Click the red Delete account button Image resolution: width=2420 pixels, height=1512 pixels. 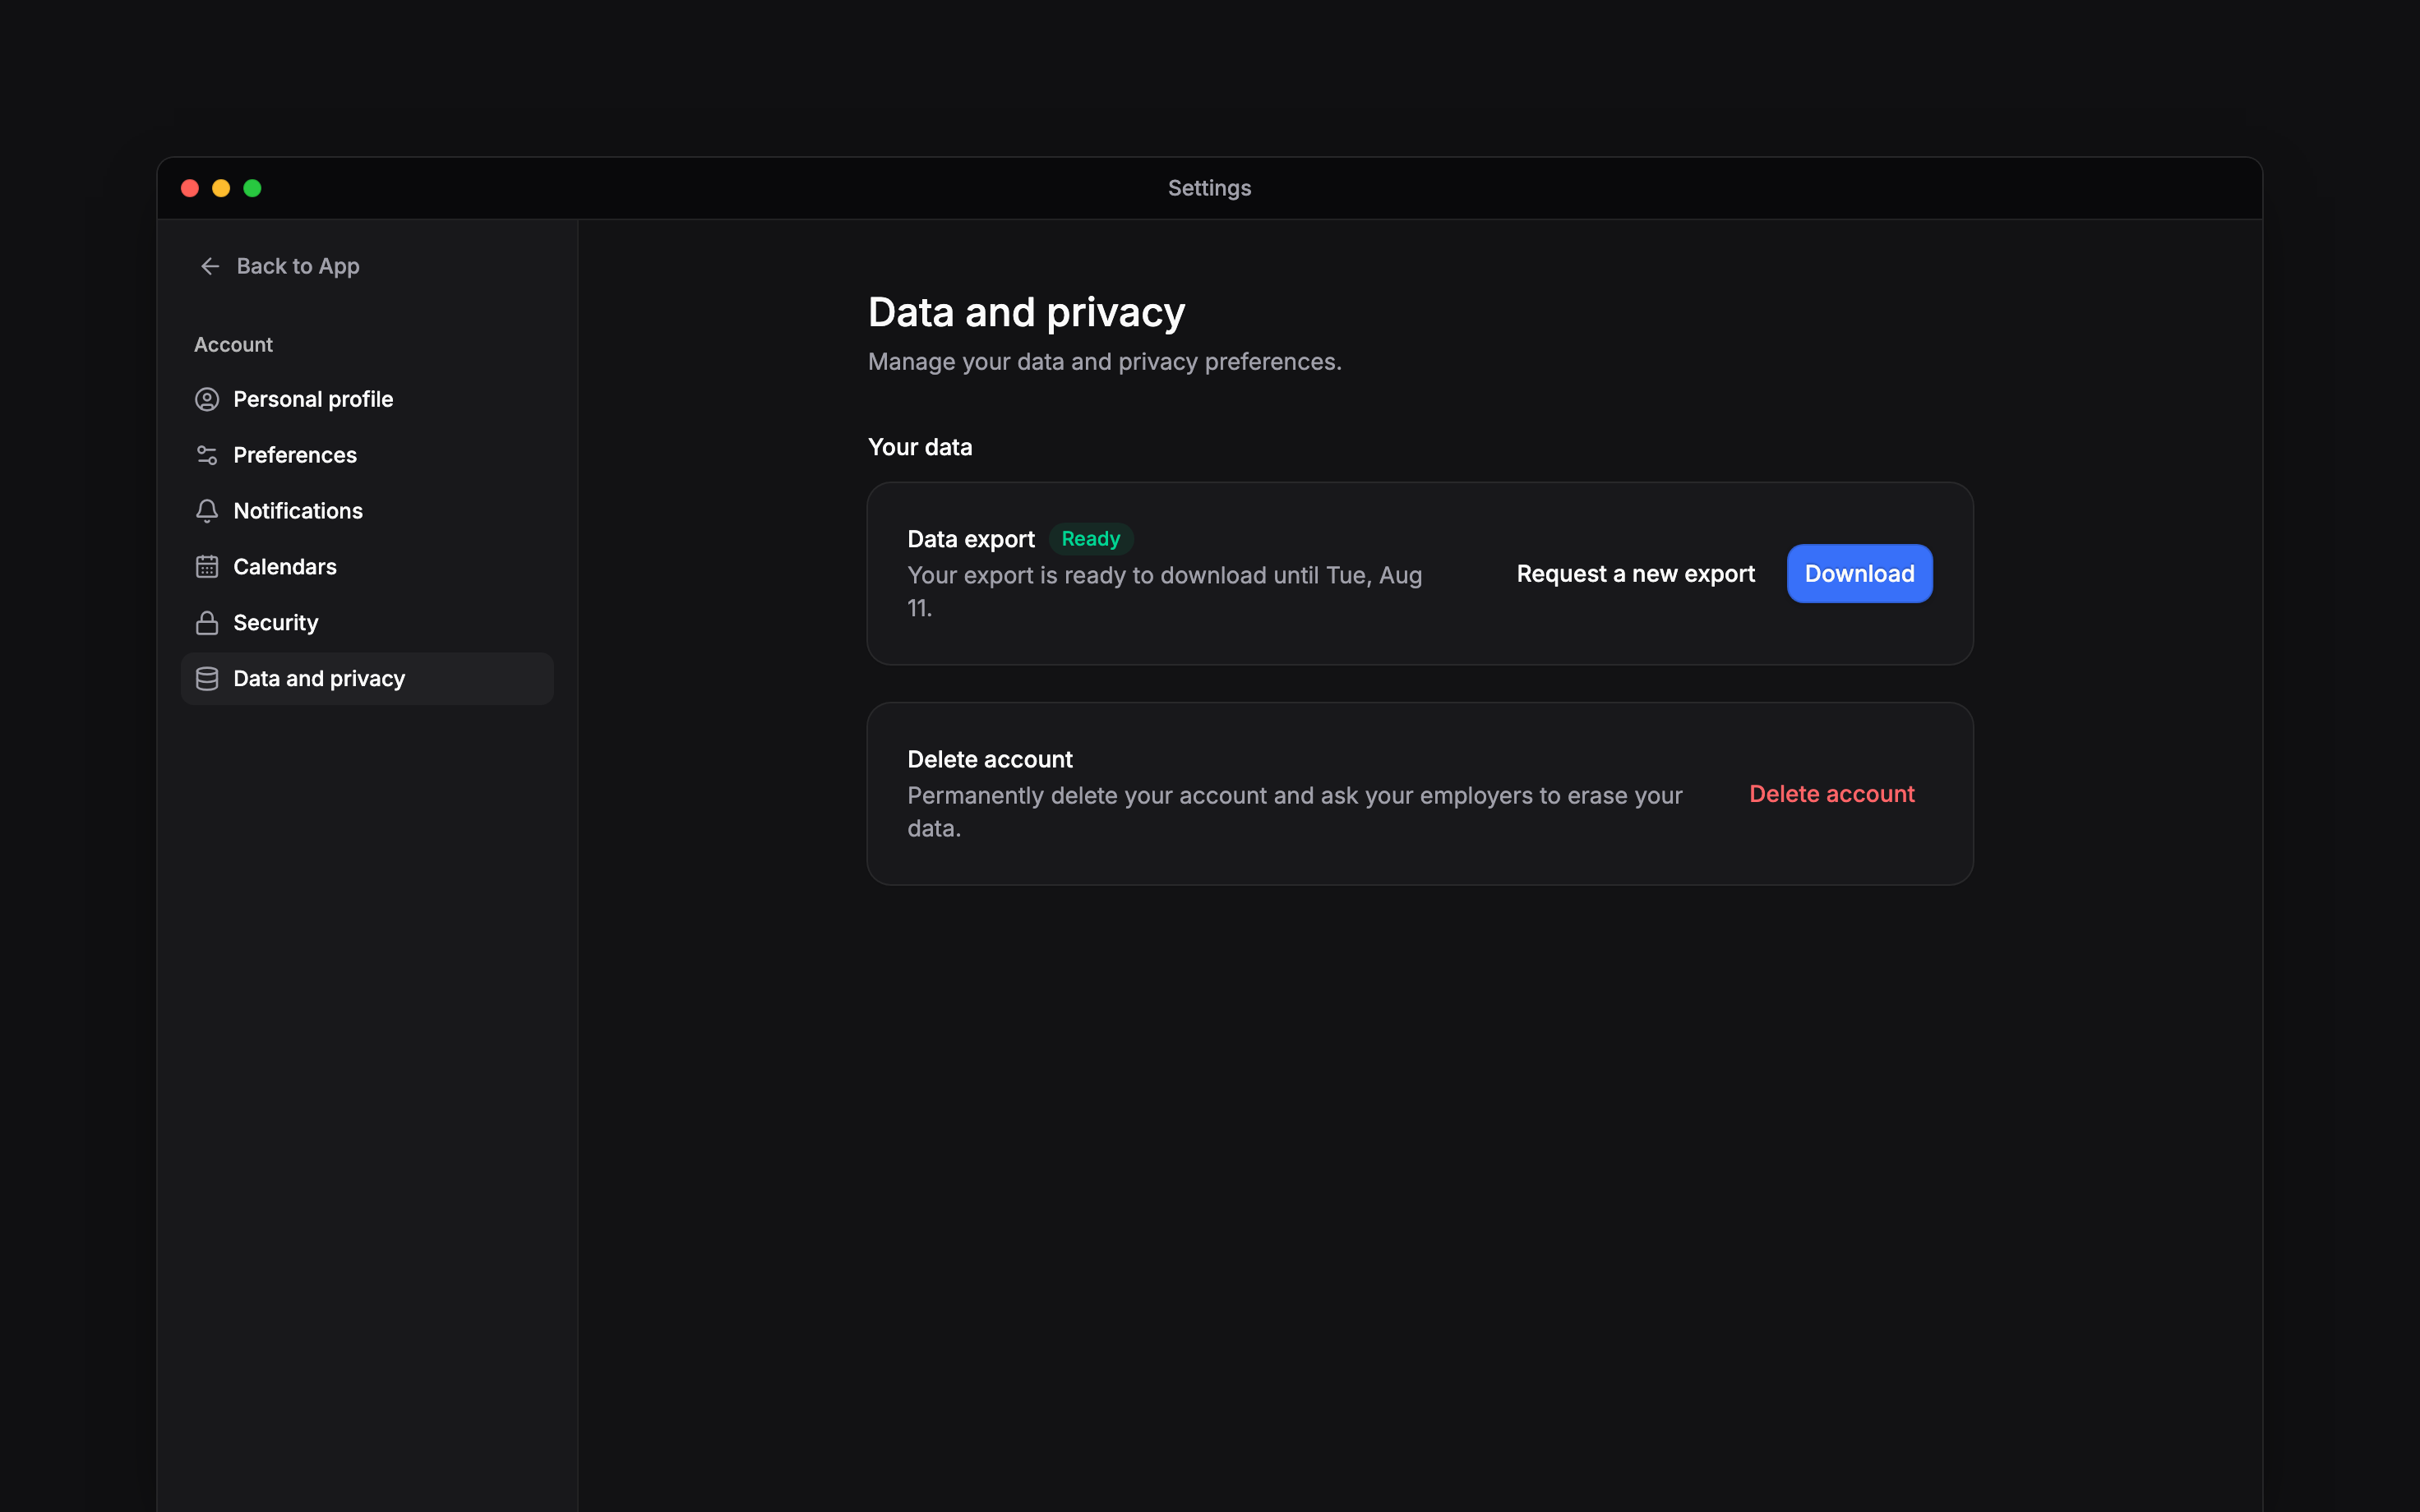(x=1831, y=794)
